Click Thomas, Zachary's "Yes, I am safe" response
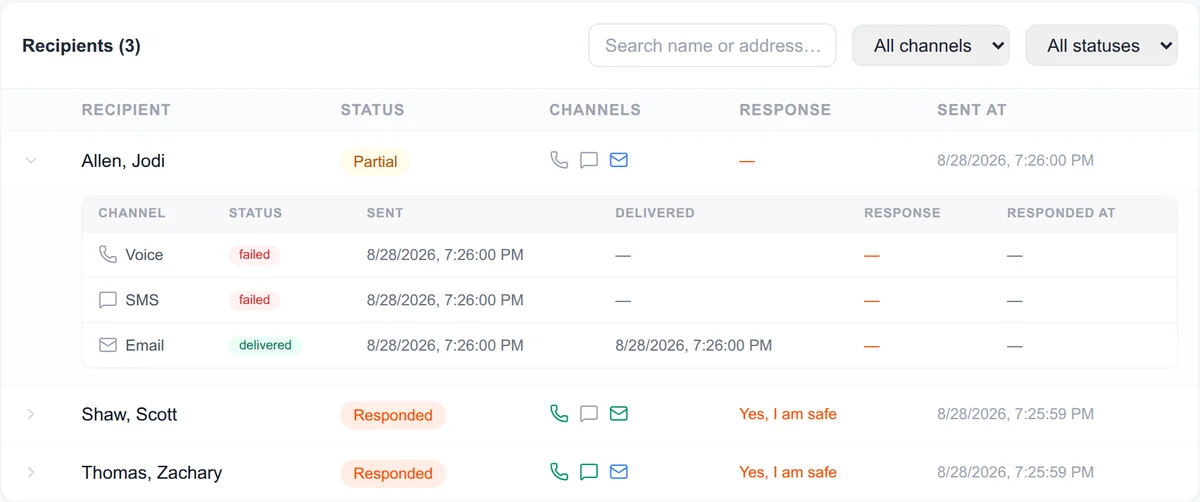Viewport: 1200px width, 502px height. (788, 472)
